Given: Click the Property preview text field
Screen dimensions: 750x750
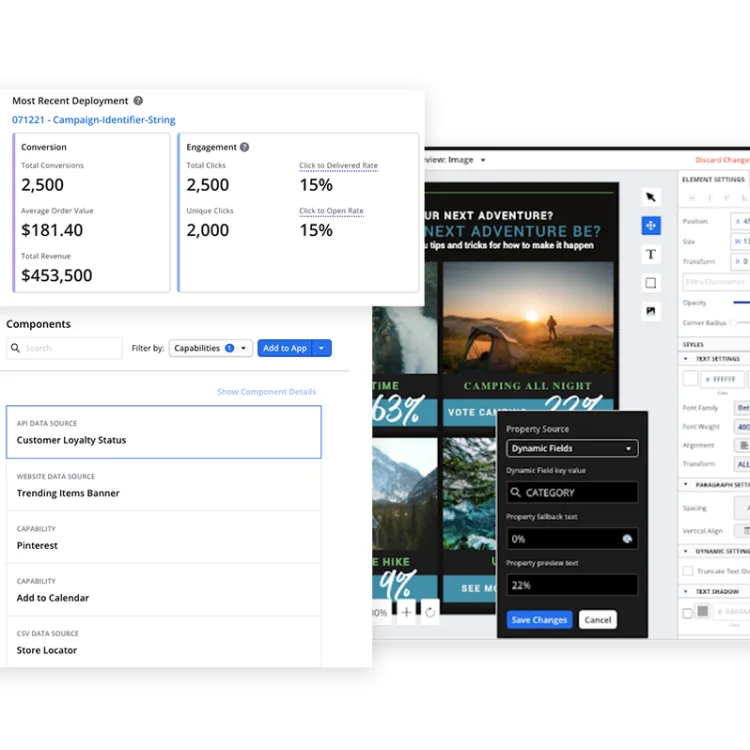Looking at the screenshot, I should coord(572,585).
